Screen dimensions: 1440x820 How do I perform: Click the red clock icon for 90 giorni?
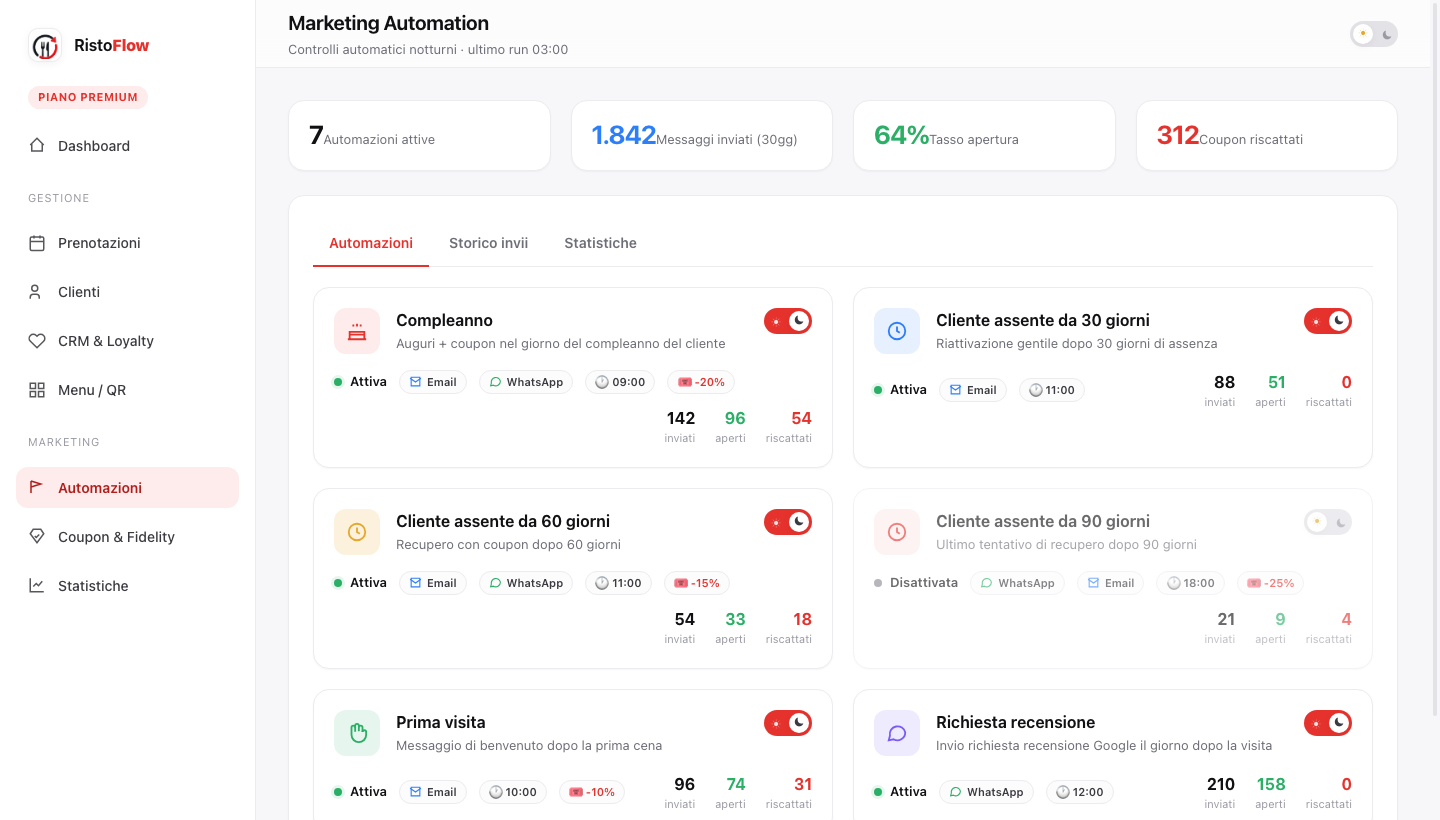(x=897, y=532)
